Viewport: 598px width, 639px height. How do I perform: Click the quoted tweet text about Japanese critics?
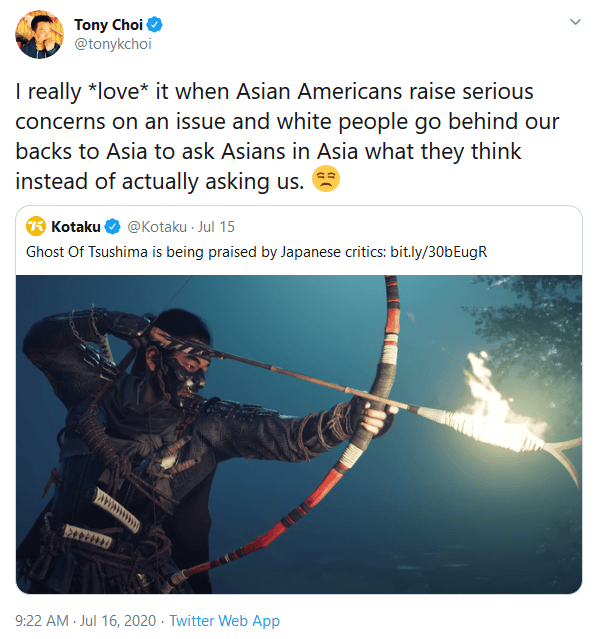[256, 252]
